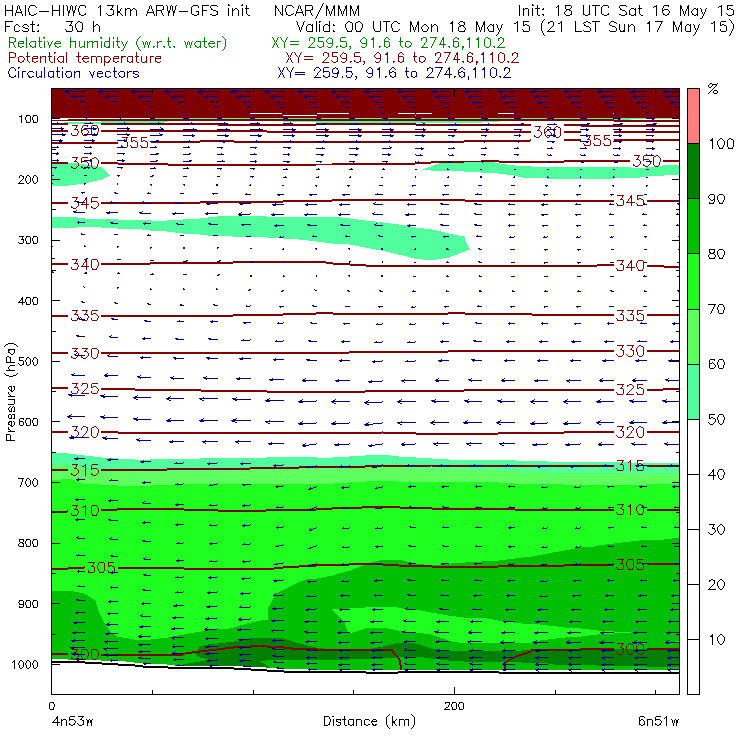Click the '80' colorbar scale label
Image resolution: width=740 pixels, height=740 pixels.
[716, 254]
